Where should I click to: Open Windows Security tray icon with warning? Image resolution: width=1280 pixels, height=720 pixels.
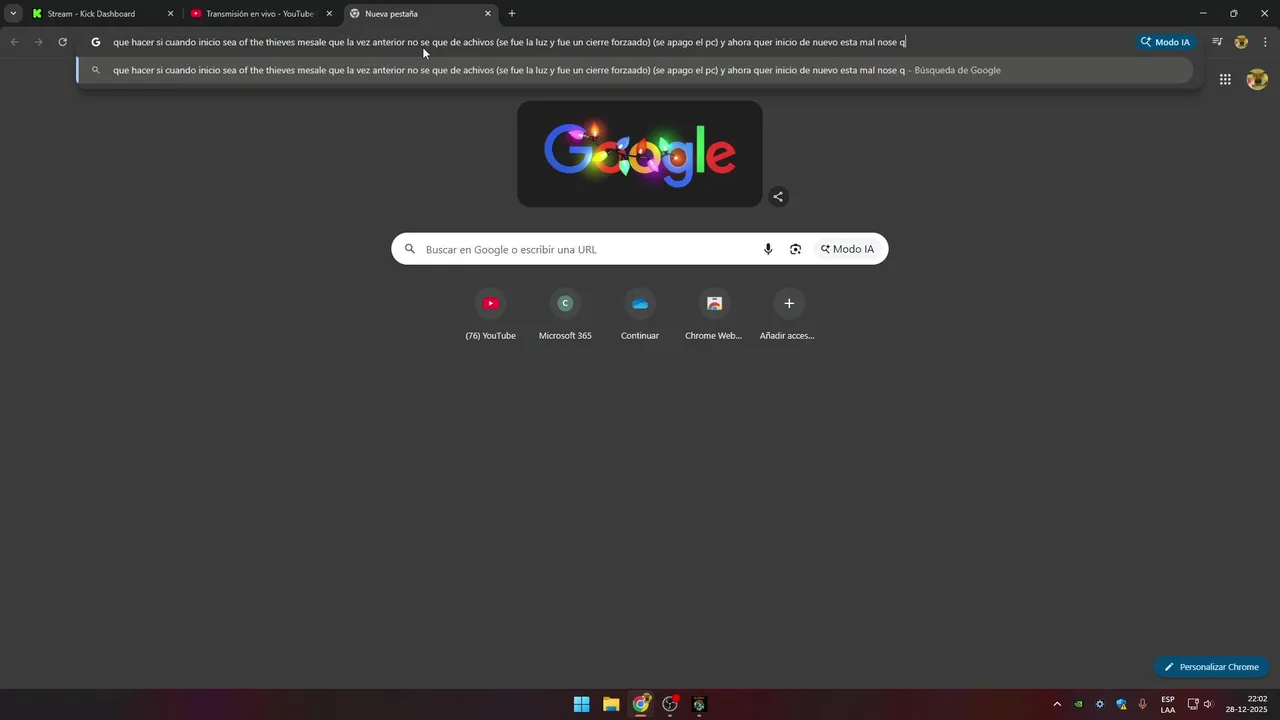1121,704
